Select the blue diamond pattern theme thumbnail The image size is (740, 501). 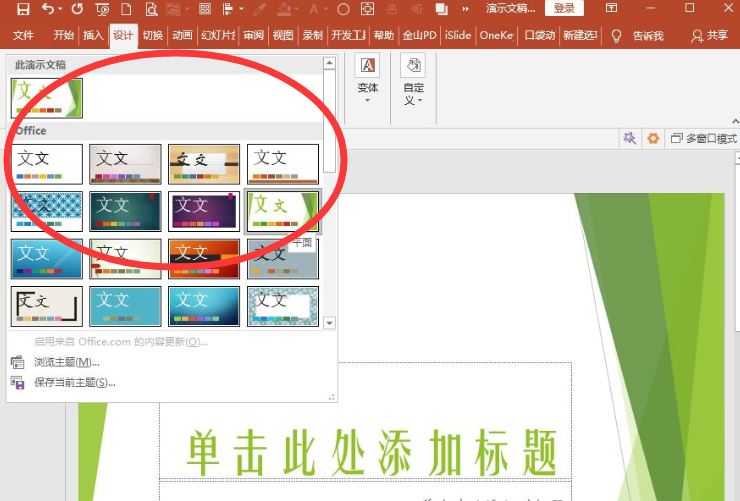[x=47, y=211]
